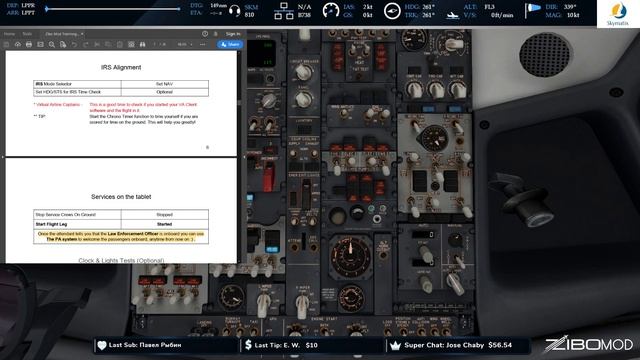Click the 'IRS Alignment' heading in the PDF
640x360 pixels.
(121, 67)
